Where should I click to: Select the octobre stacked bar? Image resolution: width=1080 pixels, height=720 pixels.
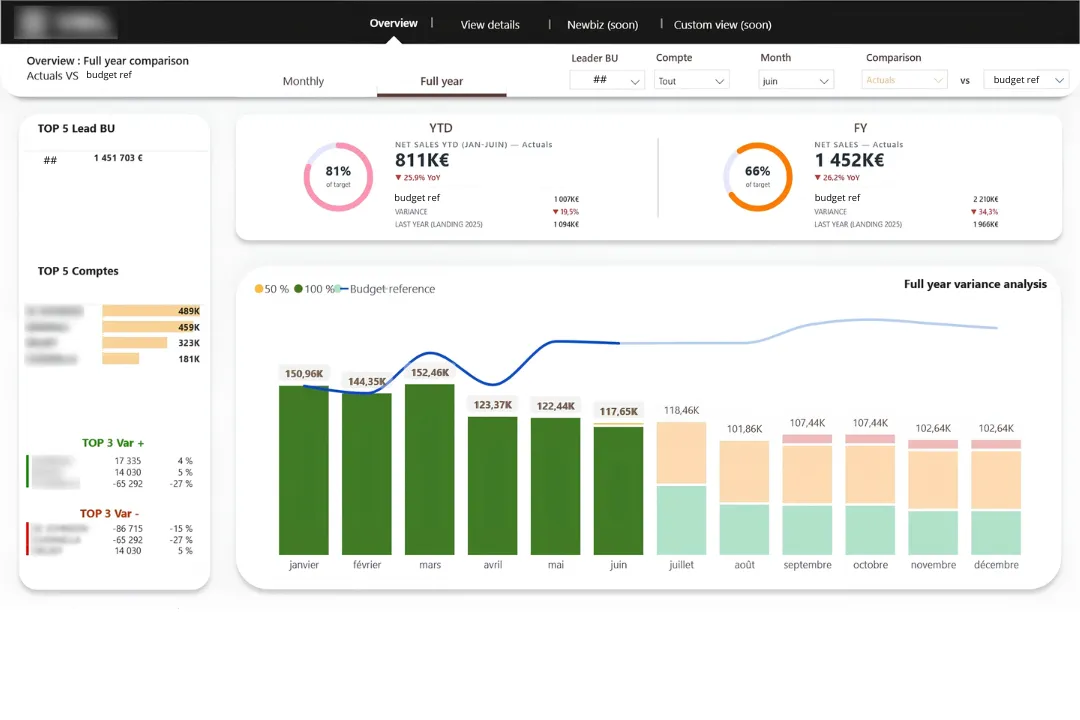[x=870, y=495]
